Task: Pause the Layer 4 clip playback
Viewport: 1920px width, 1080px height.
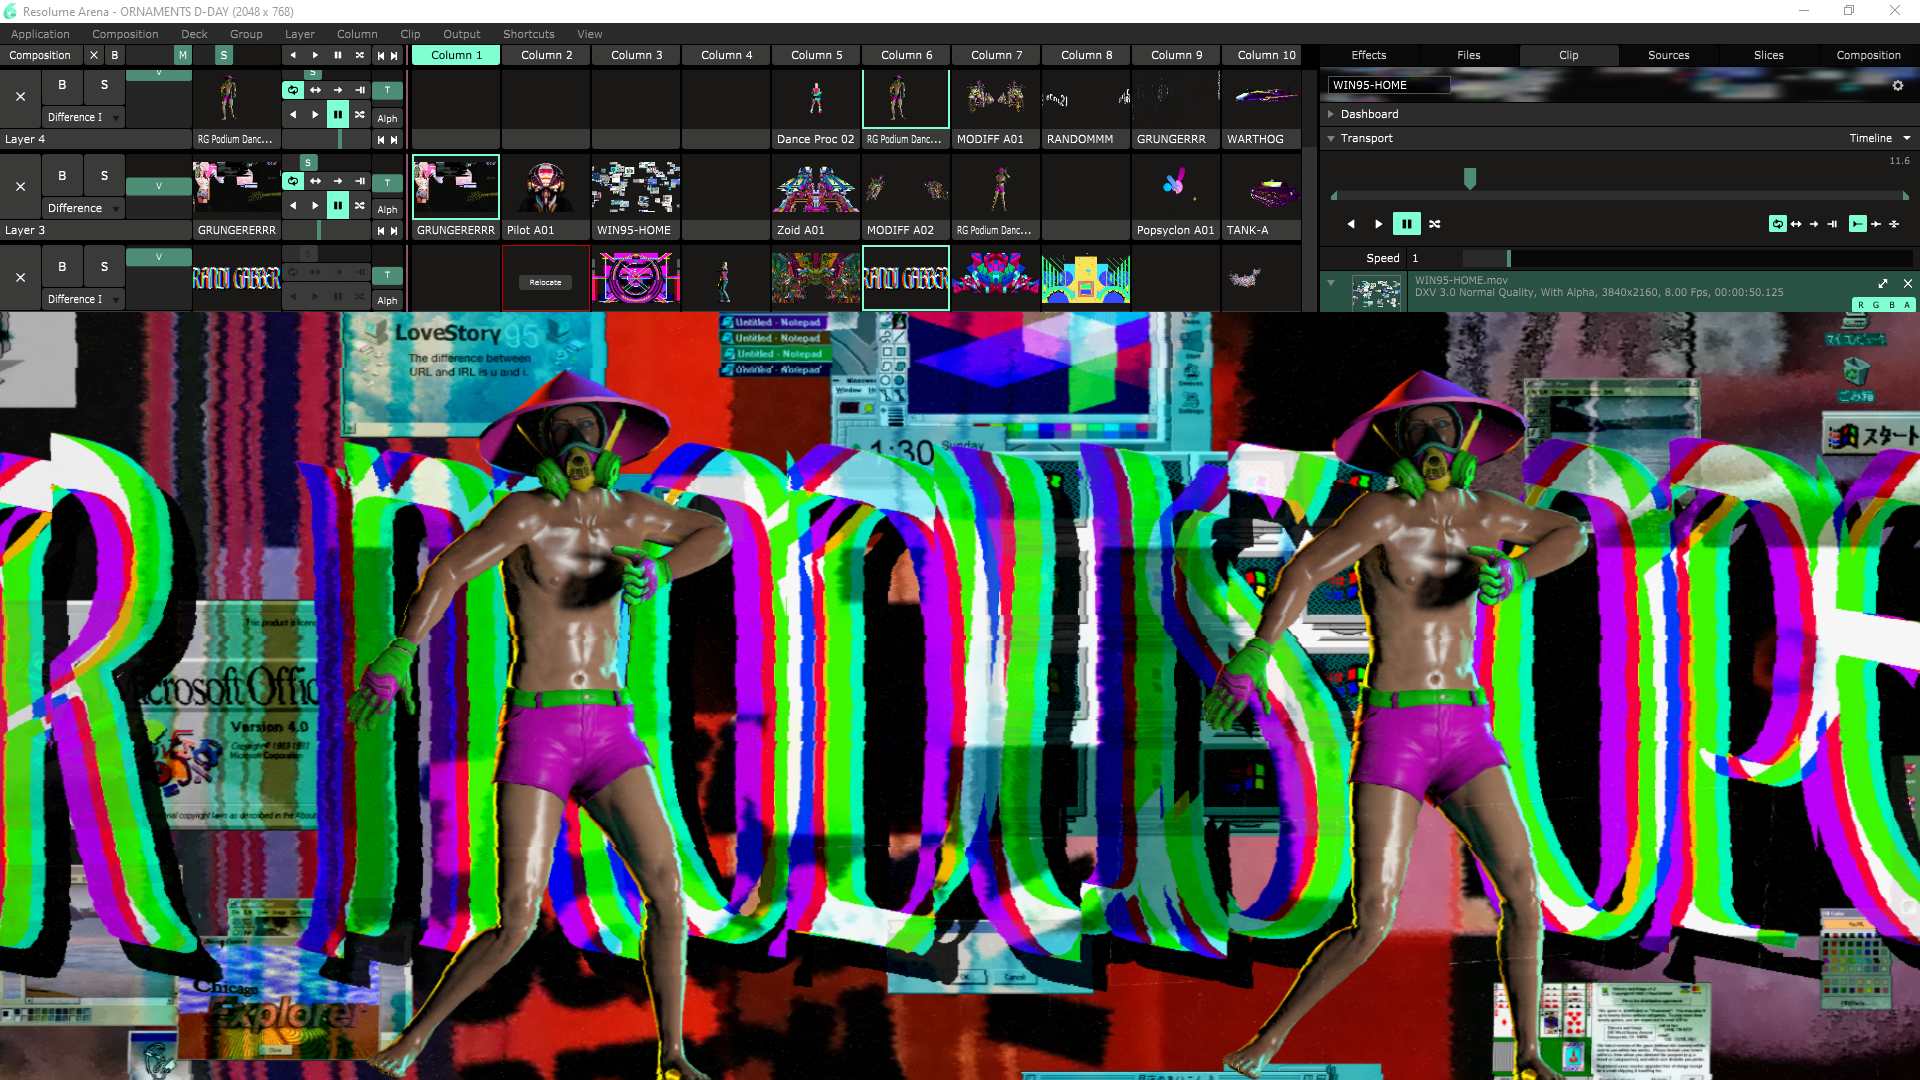Action: (338, 115)
